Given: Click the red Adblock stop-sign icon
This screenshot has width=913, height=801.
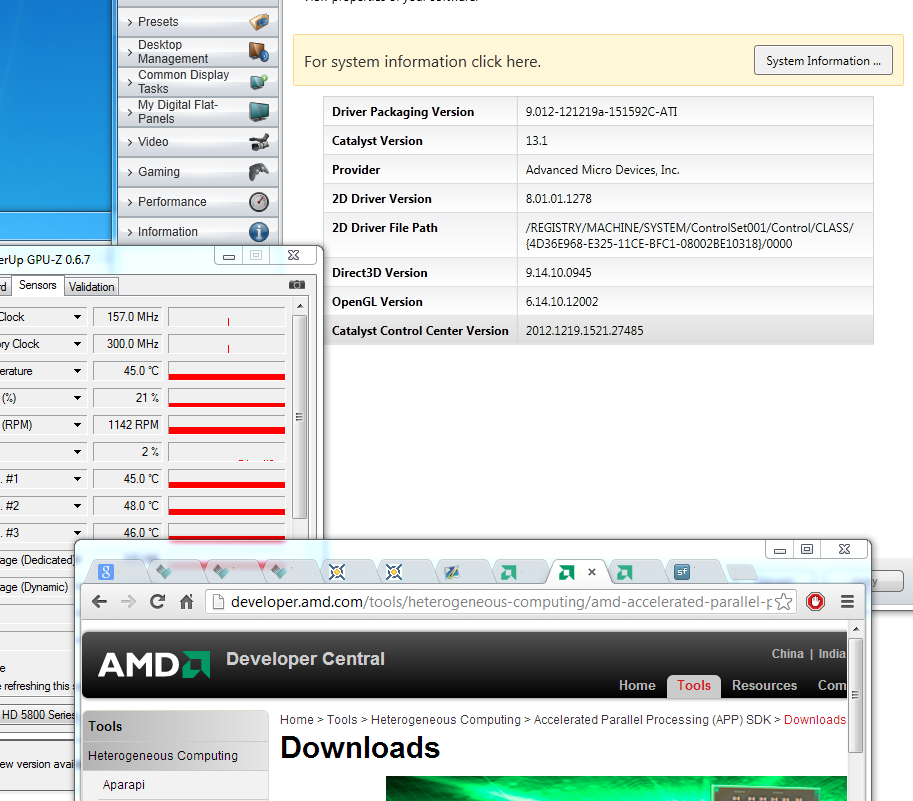Looking at the screenshot, I should [815, 601].
